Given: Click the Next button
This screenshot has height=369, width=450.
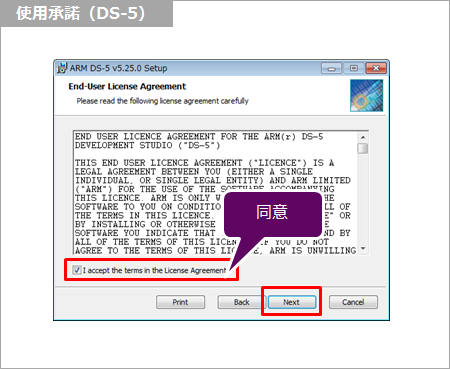Looking at the screenshot, I should click(x=292, y=302).
